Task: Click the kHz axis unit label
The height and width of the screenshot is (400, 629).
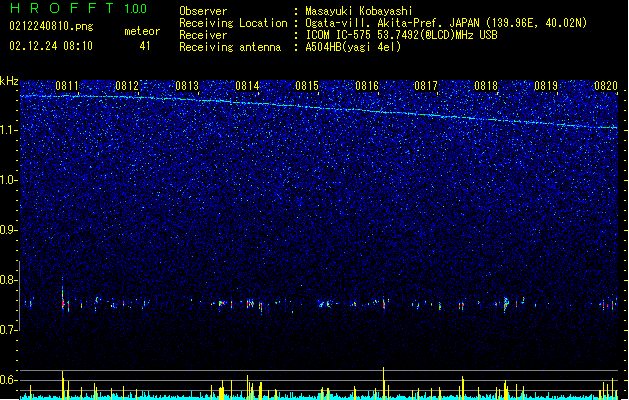Action: pos(9,81)
